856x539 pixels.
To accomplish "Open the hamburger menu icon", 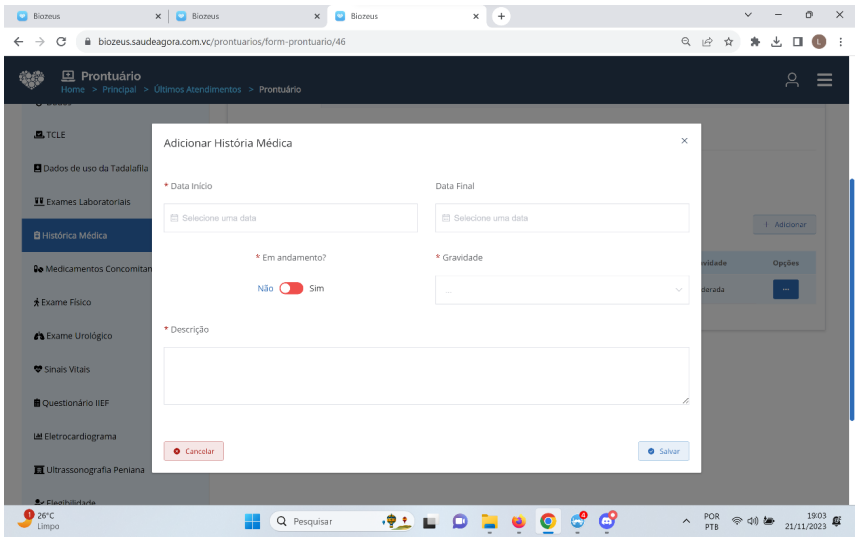I will [824, 81].
